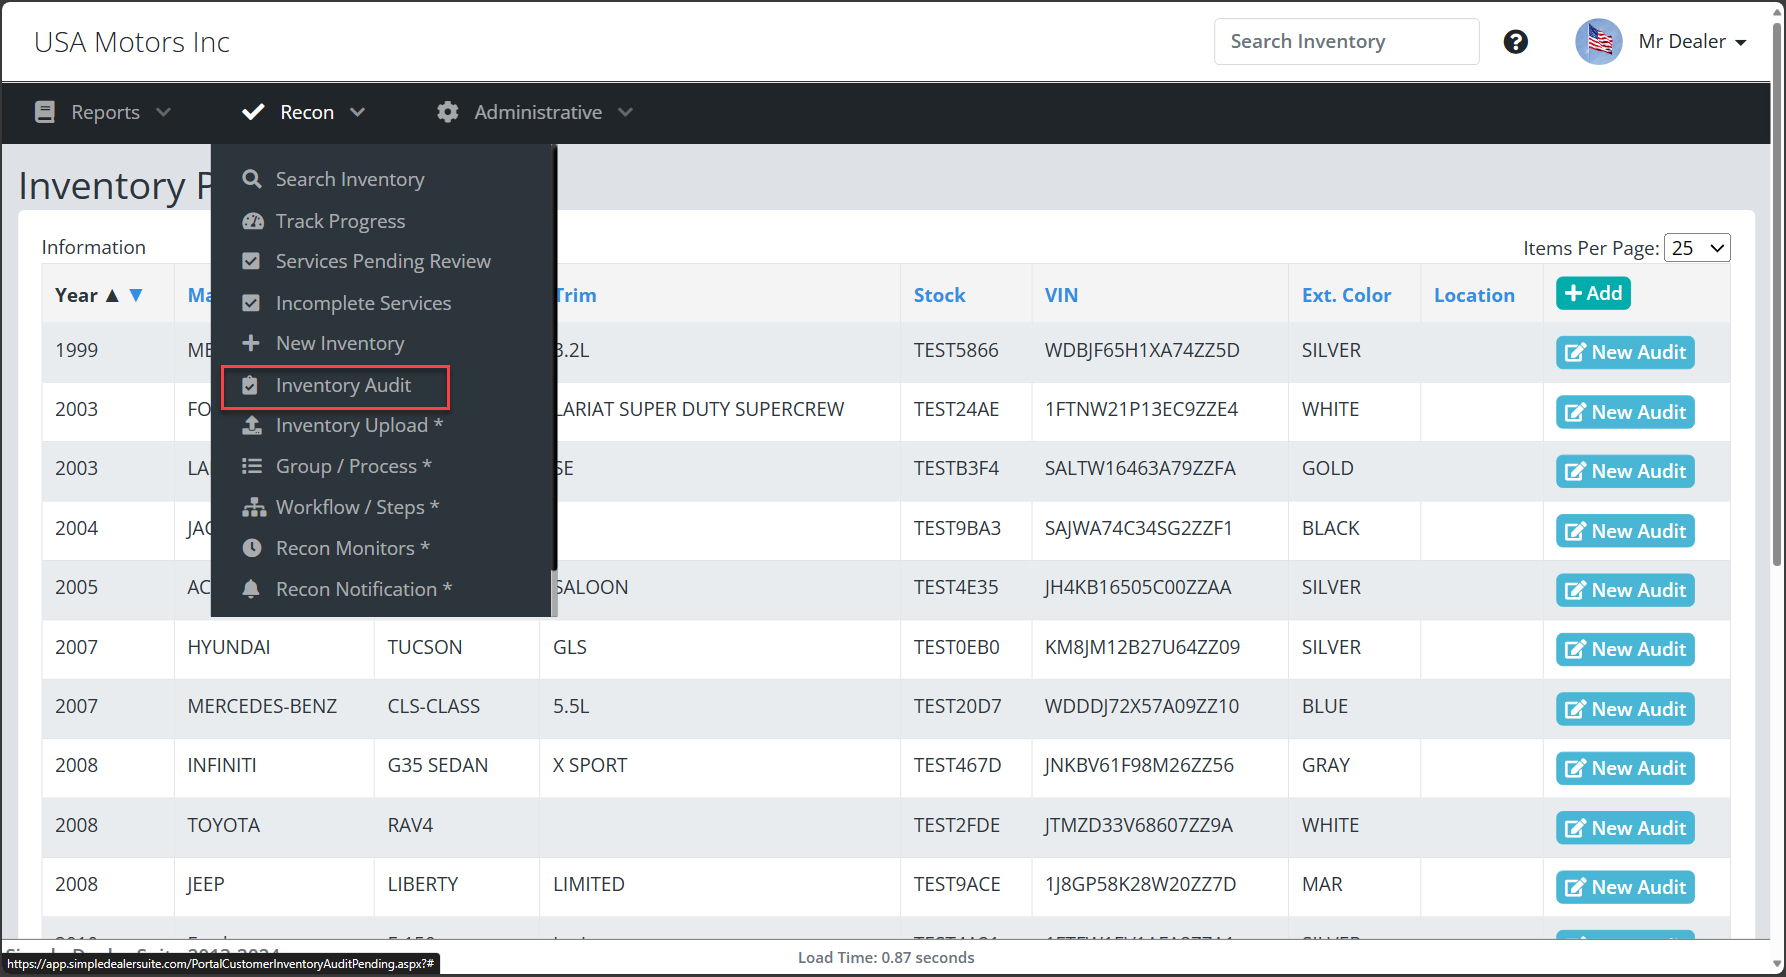Sort table by the VIN column
The height and width of the screenshot is (977, 1786).
1061,295
